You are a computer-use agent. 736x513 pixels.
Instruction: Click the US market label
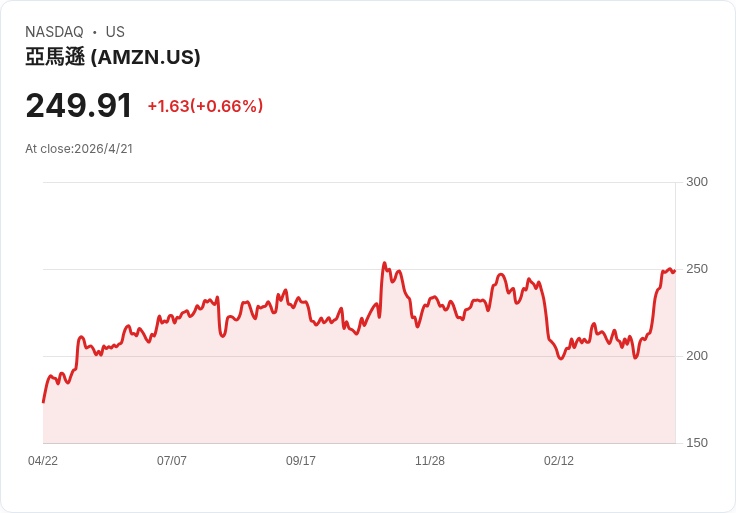pyautogui.click(x=115, y=32)
